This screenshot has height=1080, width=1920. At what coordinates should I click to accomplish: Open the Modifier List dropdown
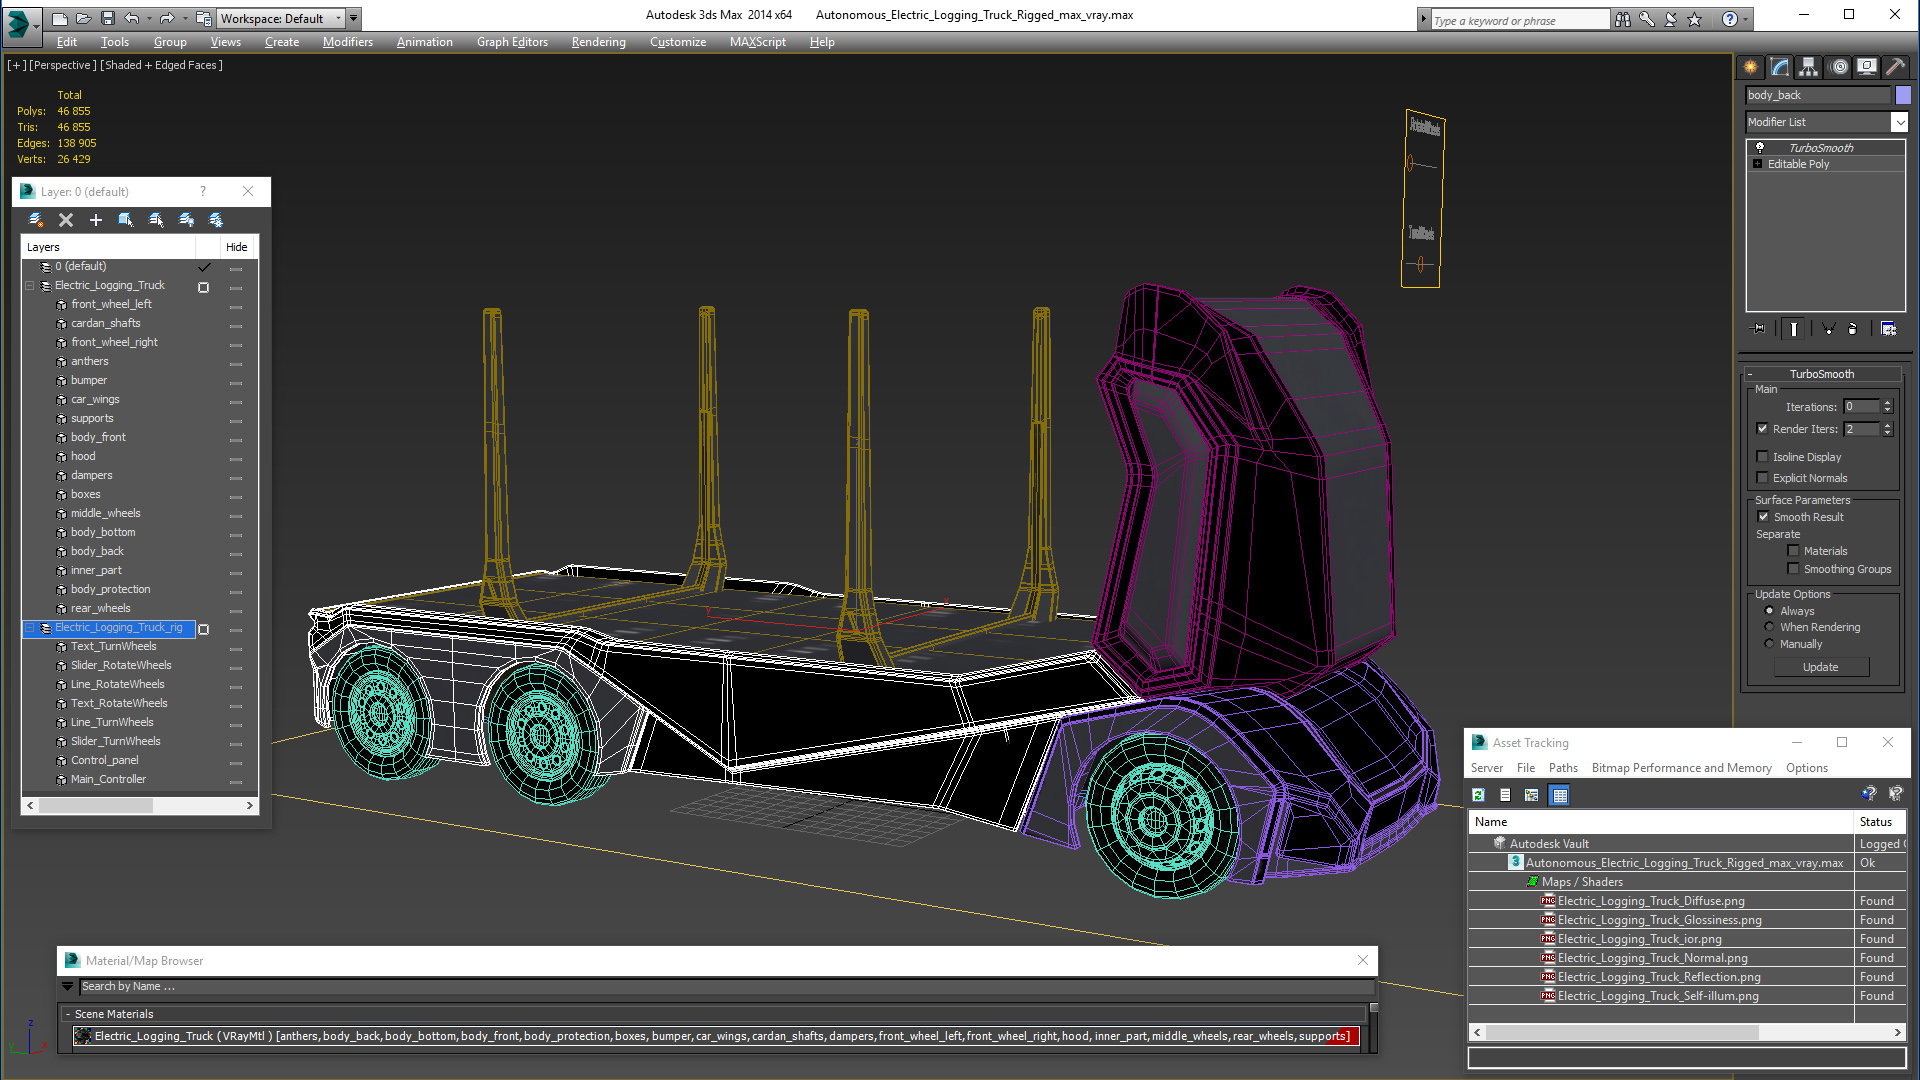1899,122
